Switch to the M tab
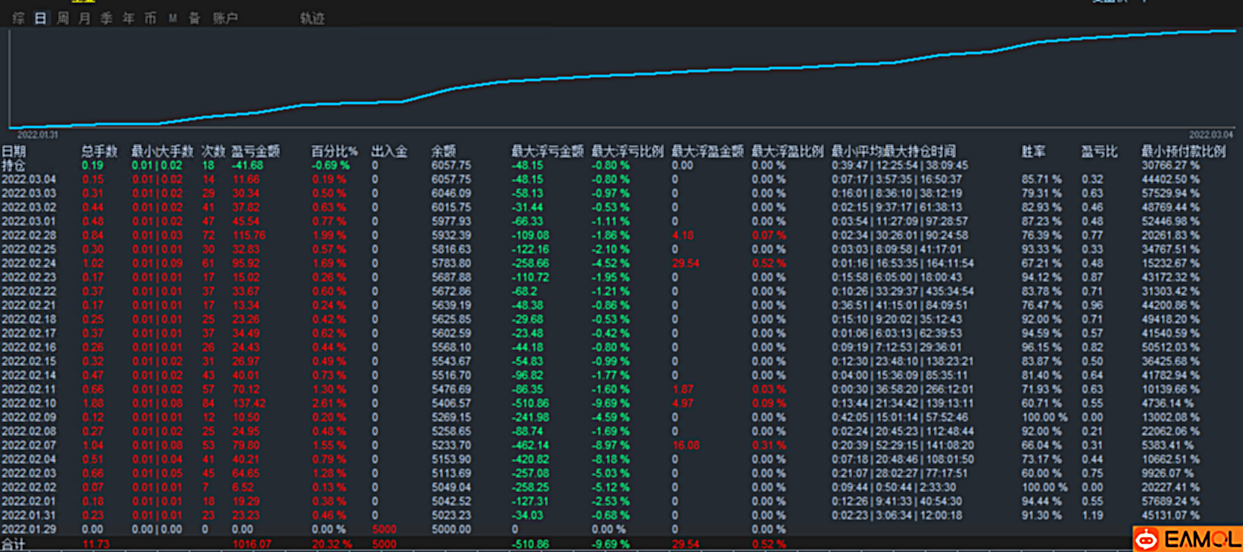Image resolution: width=1243 pixels, height=552 pixels. pos(172,18)
